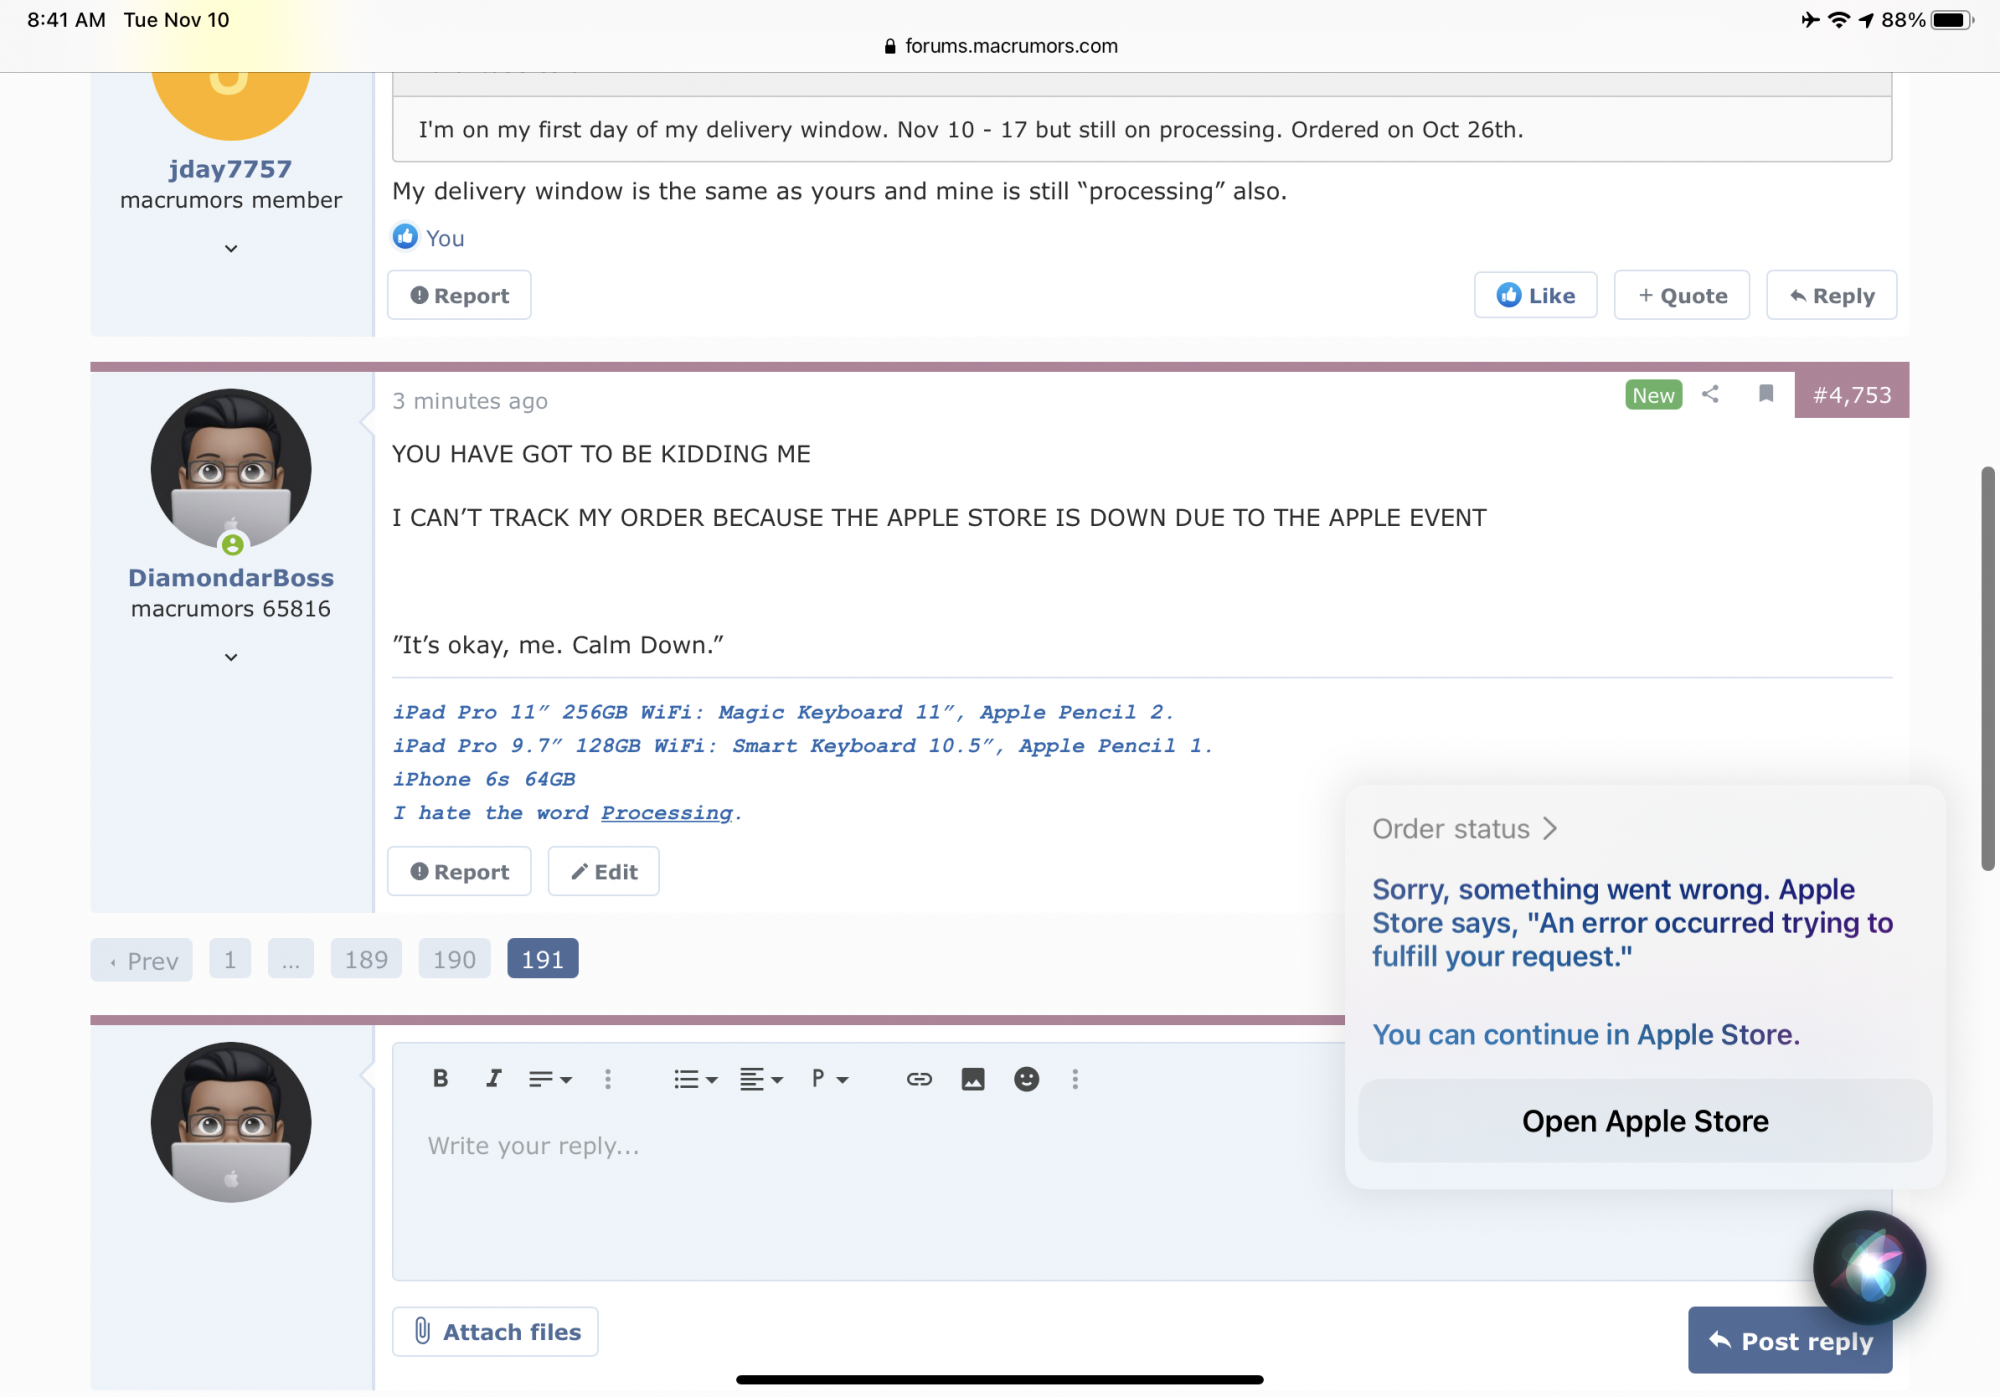Open text alignment dropdown in editor
Viewport: 2000px width, 1397px height.
550,1079
